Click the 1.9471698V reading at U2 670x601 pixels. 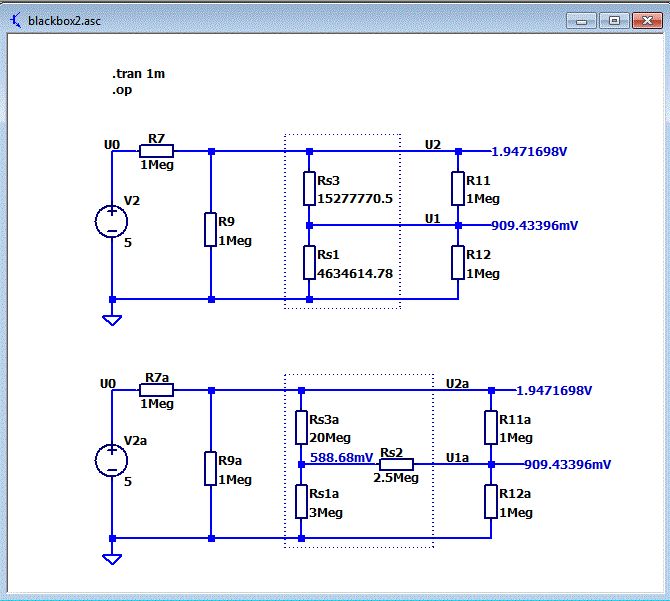click(x=529, y=152)
